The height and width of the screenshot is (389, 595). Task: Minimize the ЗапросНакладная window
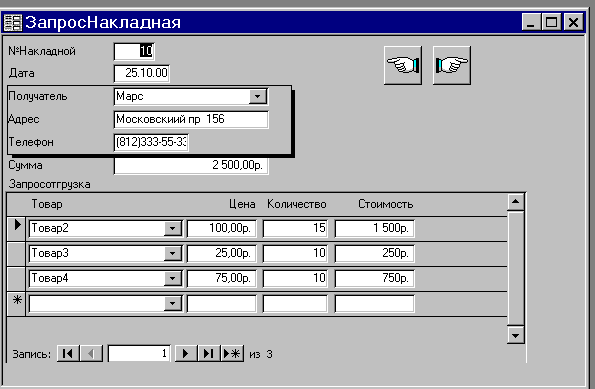[531, 22]
